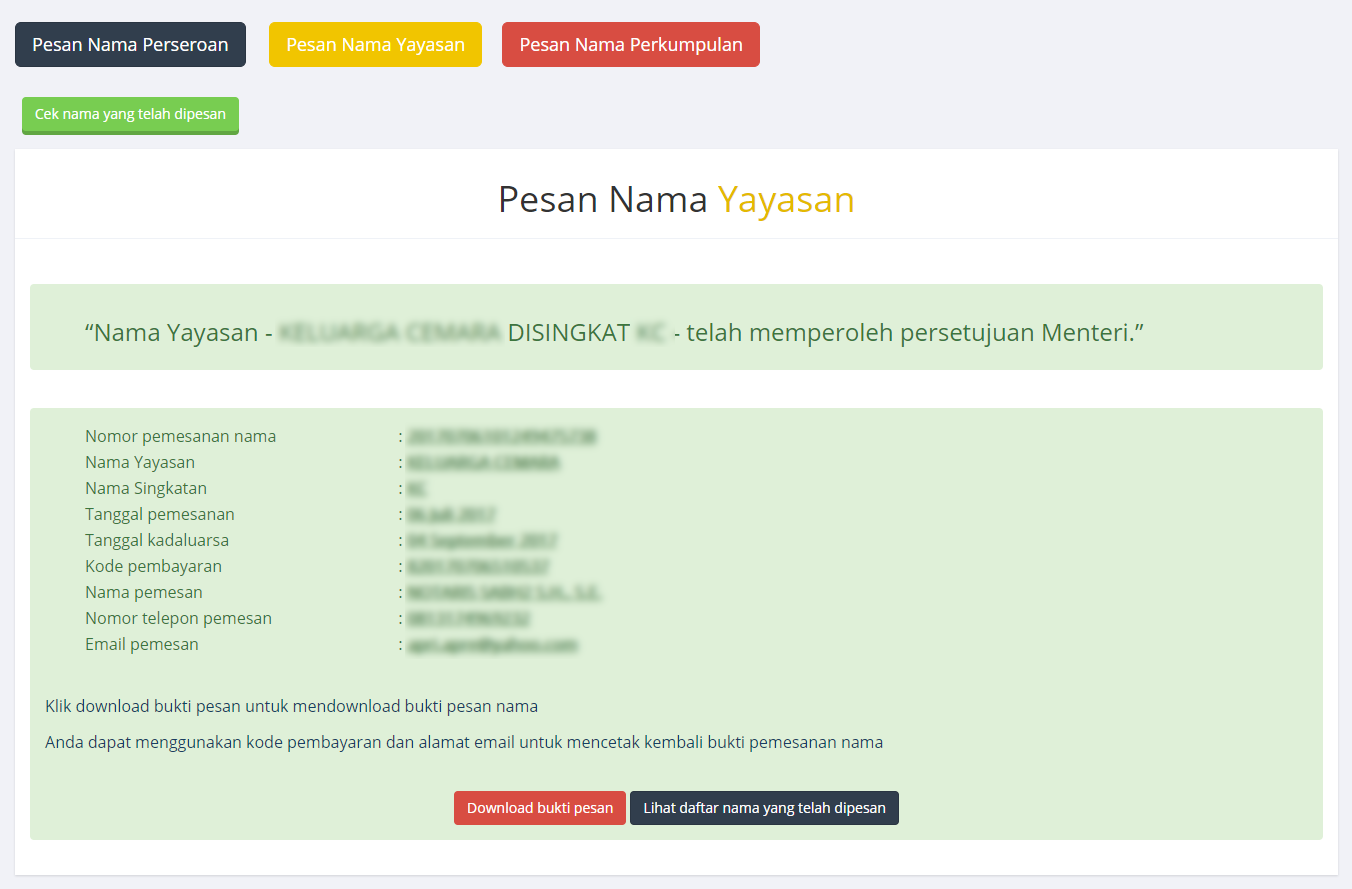Click the large Pesan Nama Yayasan page heading
This screenshot has width=1352, height=889.
click(676, 200)
